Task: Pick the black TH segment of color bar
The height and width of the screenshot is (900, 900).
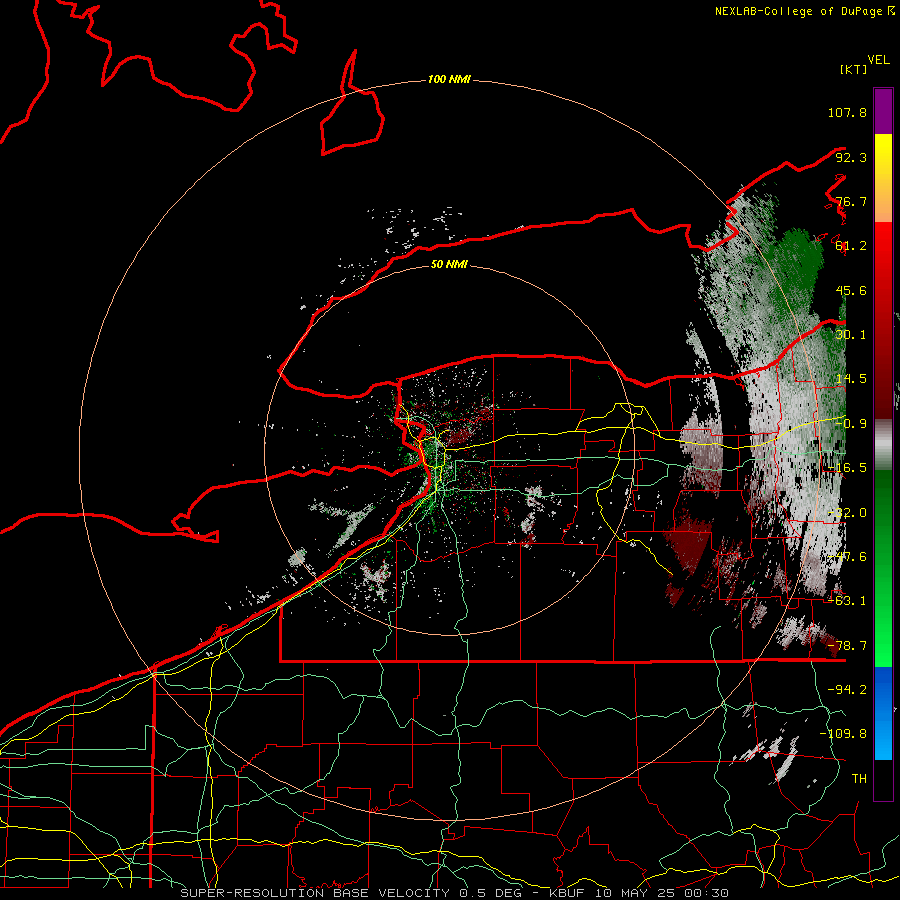Action: 883,779
